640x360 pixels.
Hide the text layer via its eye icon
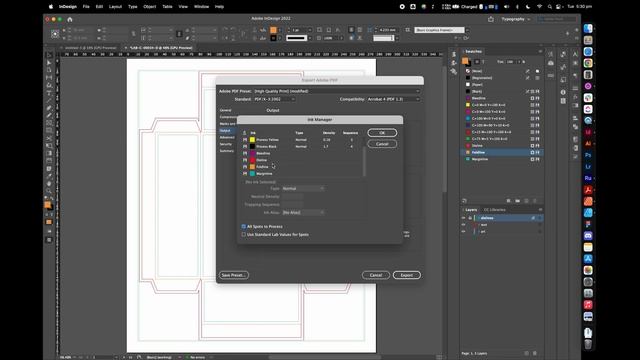(x=463, y=225)
